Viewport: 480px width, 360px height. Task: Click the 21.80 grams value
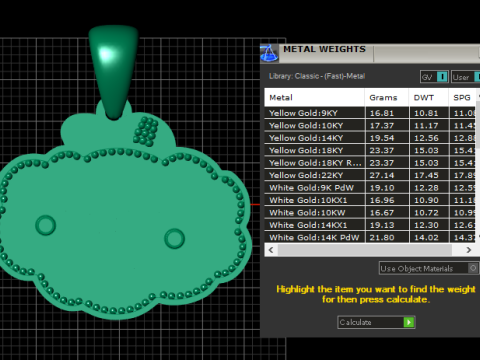pyautogui.click(x=382, y=238)
